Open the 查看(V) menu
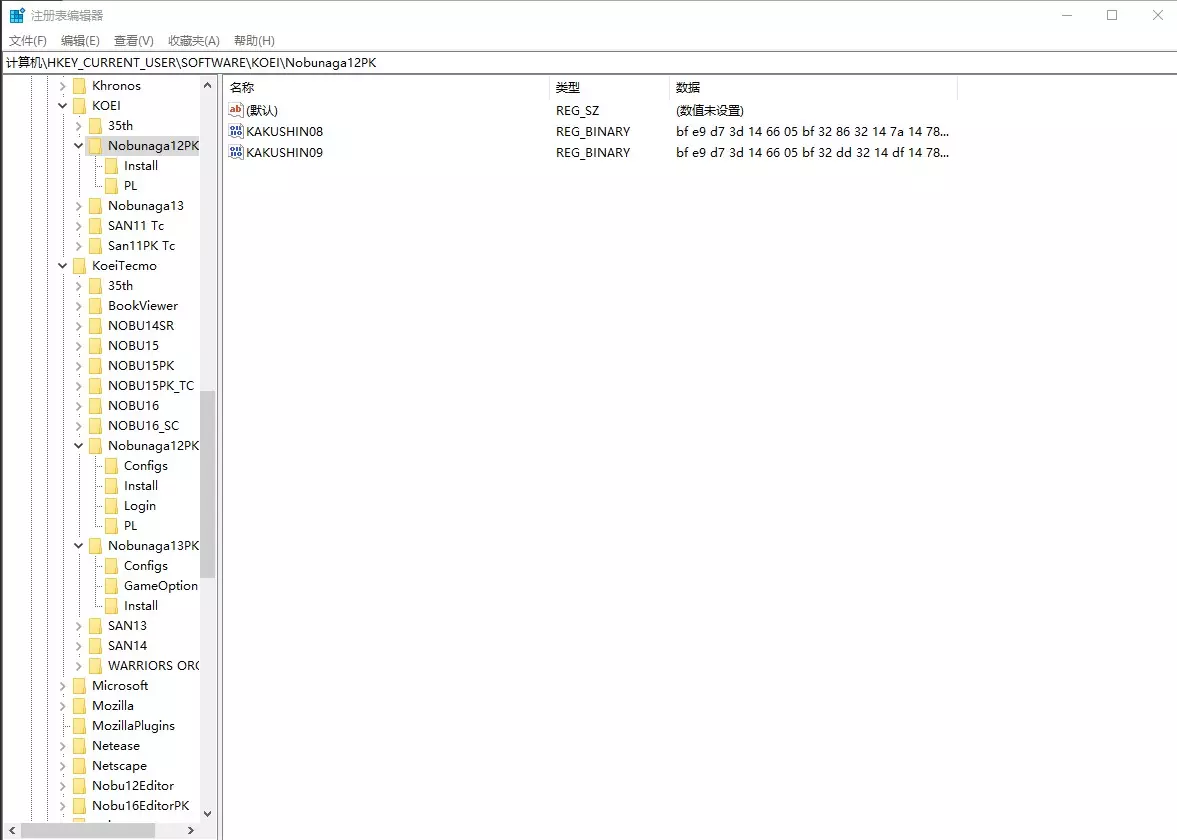1177x840 pixels. click(134, 41)
